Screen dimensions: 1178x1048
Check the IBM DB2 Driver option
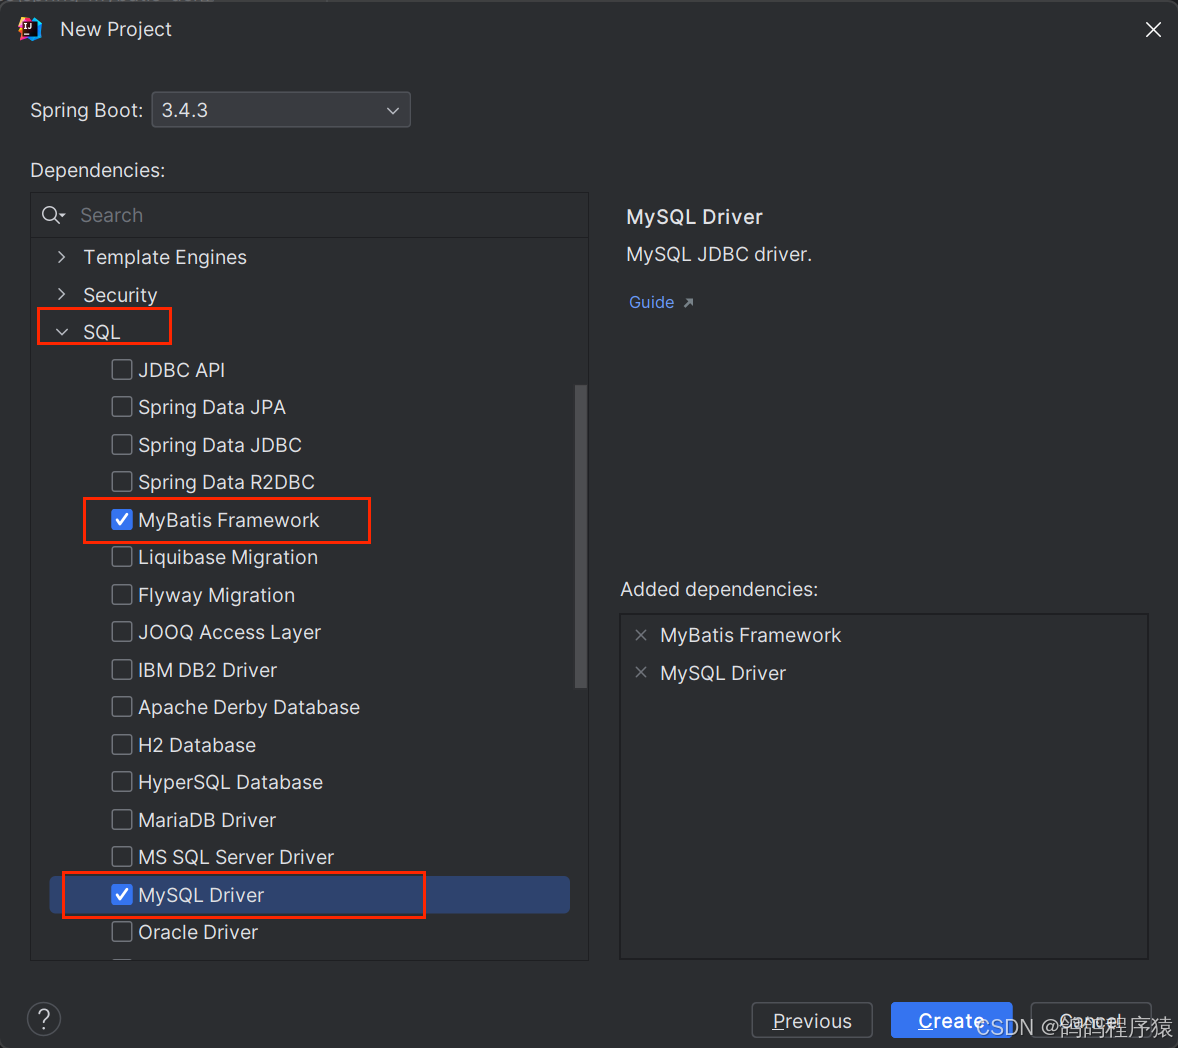(x=122, y=669)
